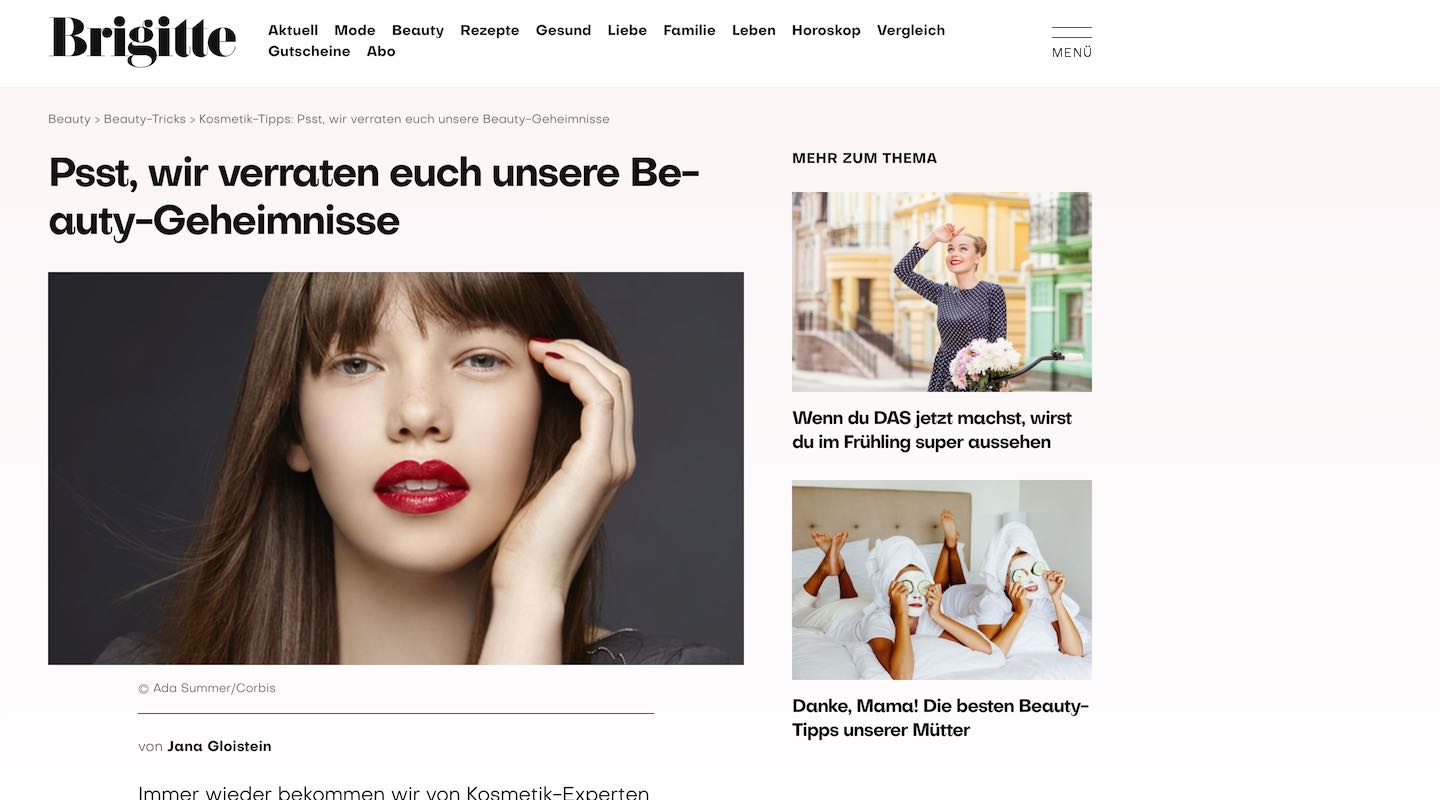This screenshot has height=800, width=1440.
Task: Select Beauty in the navigation bar
Action: pyautogui.click(x=418, y=30)
